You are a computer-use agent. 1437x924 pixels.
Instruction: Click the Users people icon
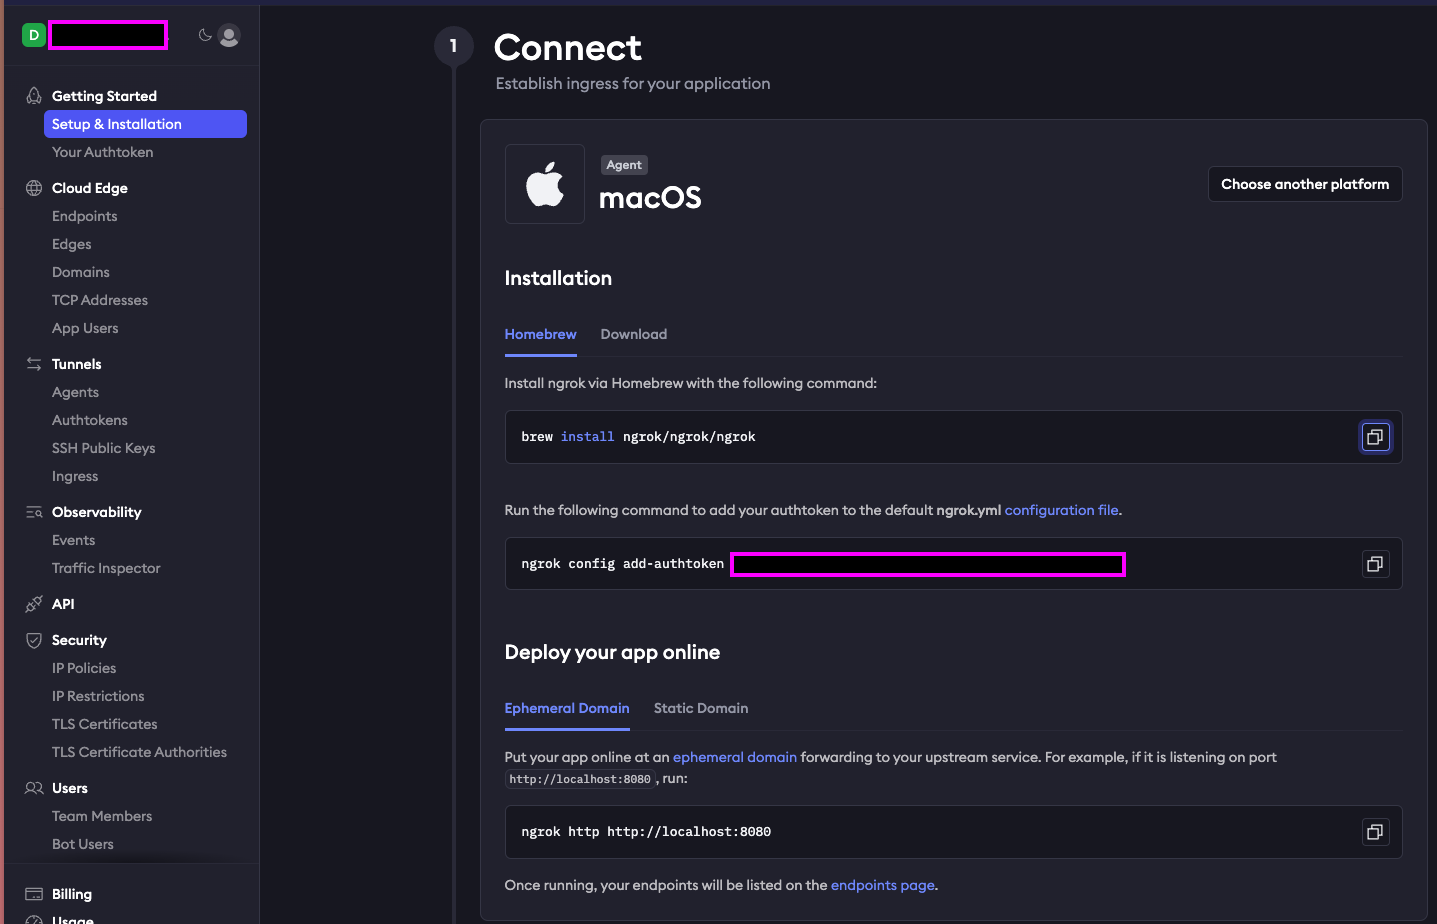coord(34,788)
